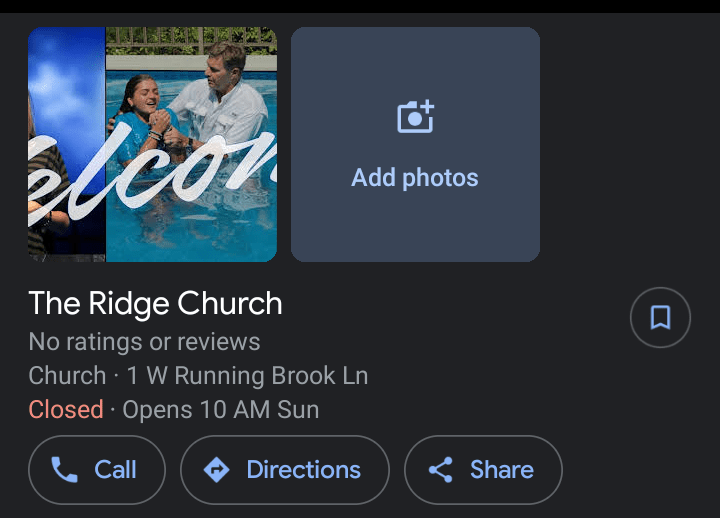
Task: Tap the red Closed status
Action: (66, 409)
